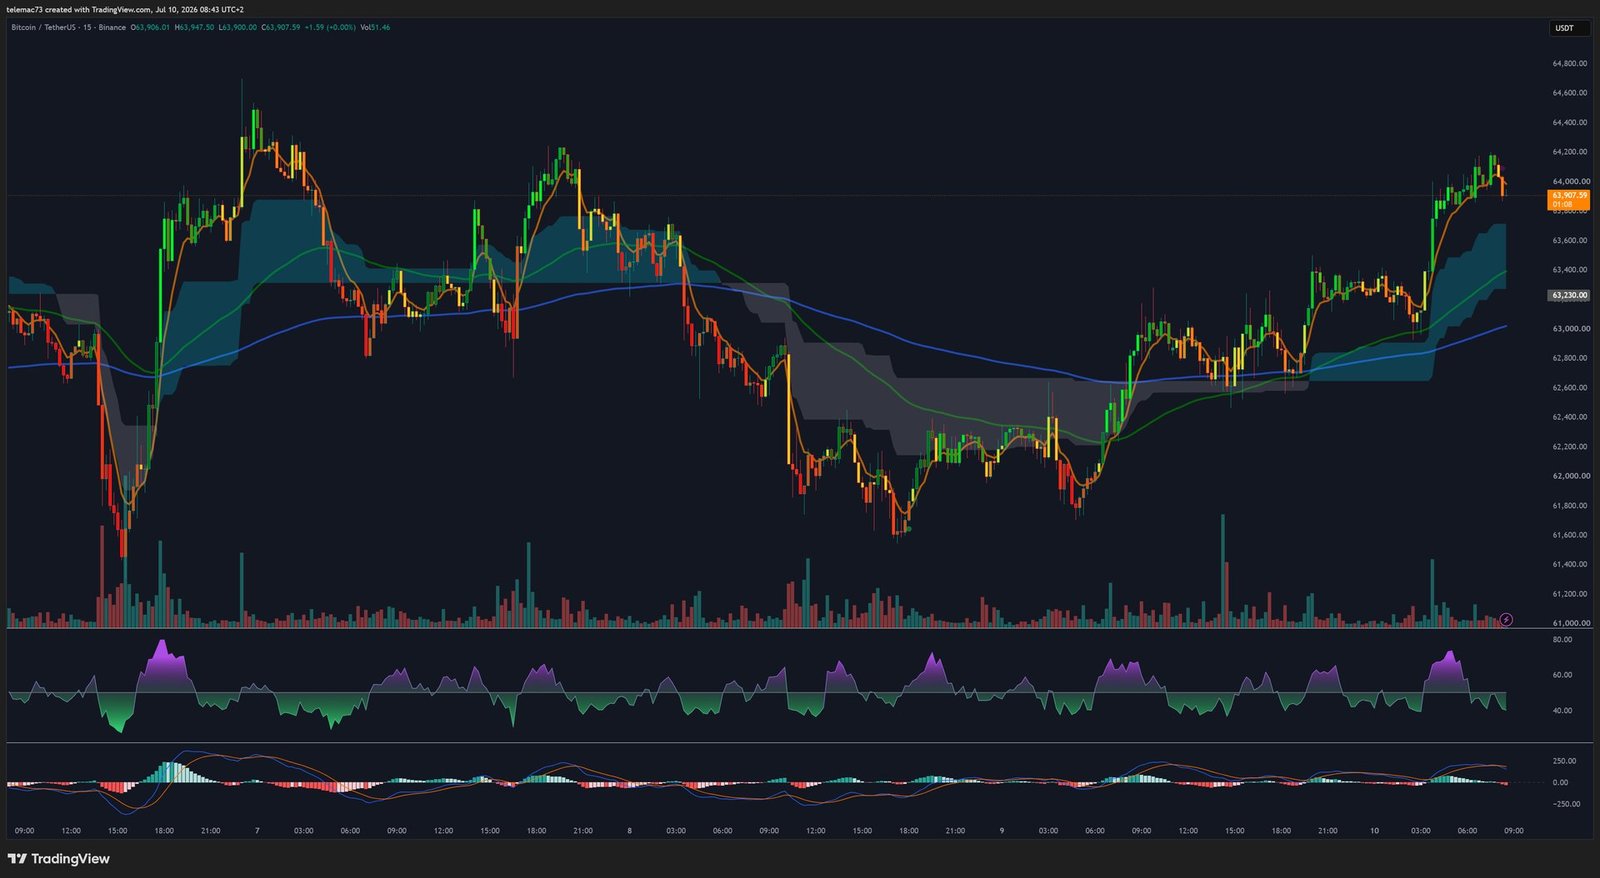Click the 250.00 level on MACD scale

pos(1566,761)
